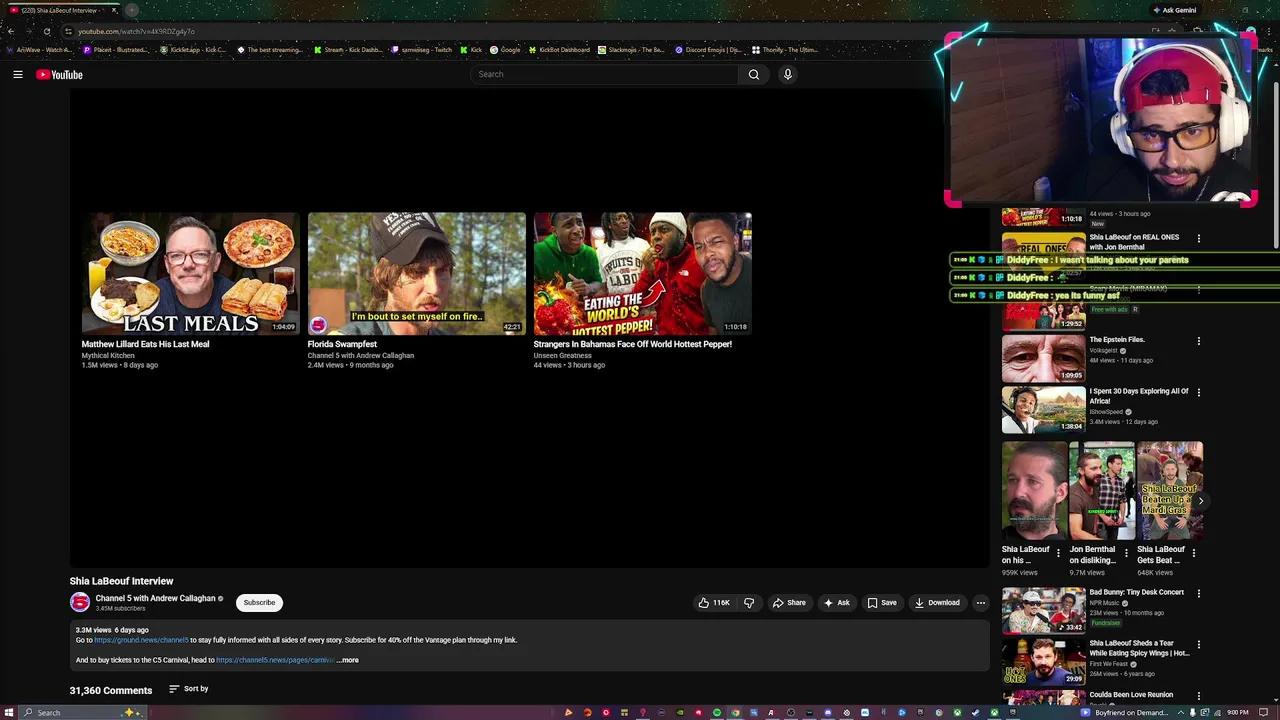Reload the page with refresh icon

point(47,31)
